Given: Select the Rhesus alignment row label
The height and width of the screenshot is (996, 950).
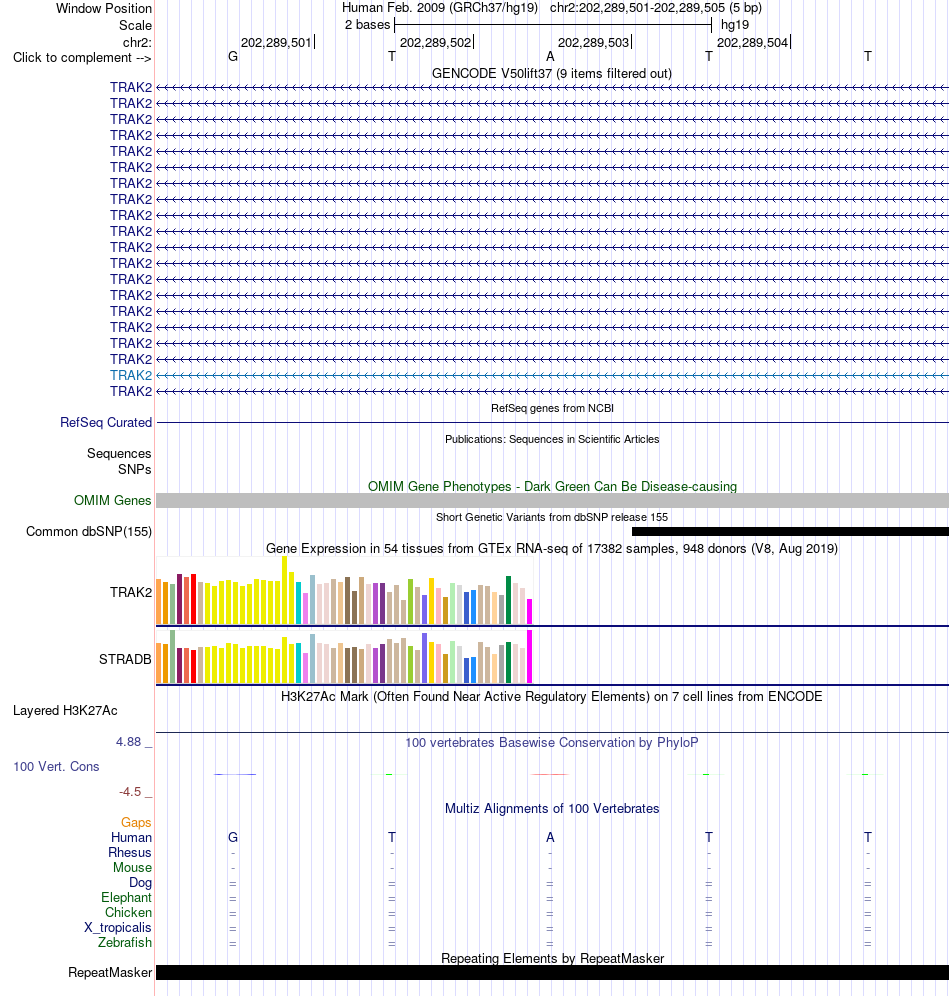Looking at the screenshot, I should (x=130, y=852).
